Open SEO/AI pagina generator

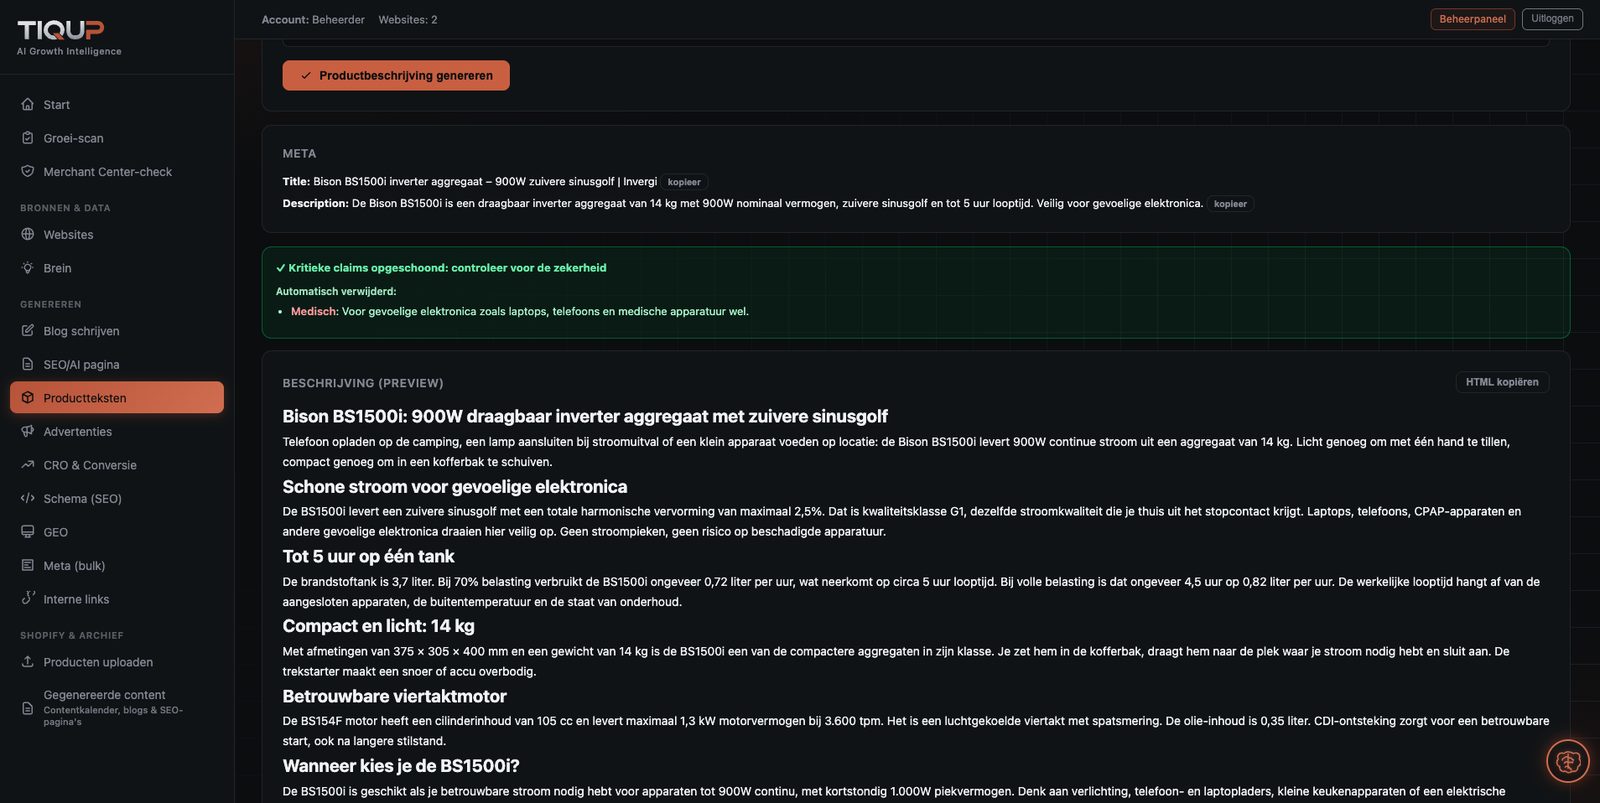117,364
